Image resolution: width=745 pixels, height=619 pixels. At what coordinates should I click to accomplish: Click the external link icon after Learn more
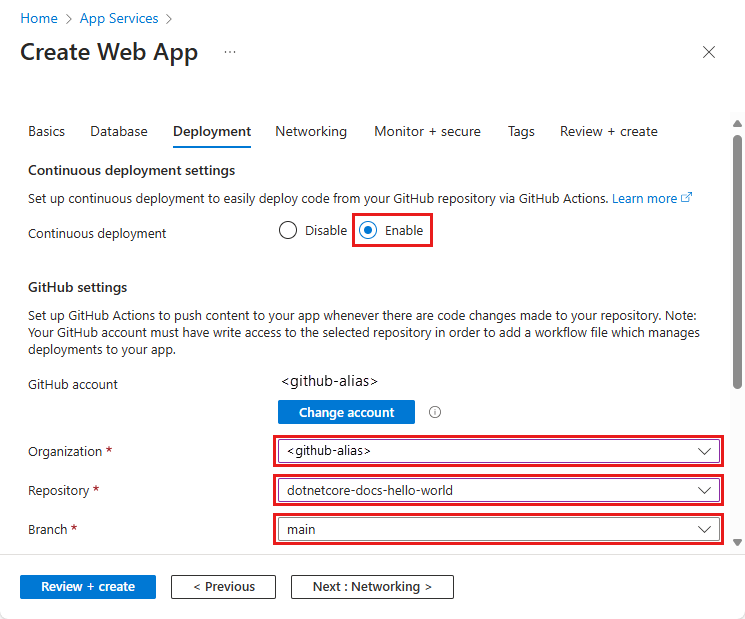click(x=686, y=198)
